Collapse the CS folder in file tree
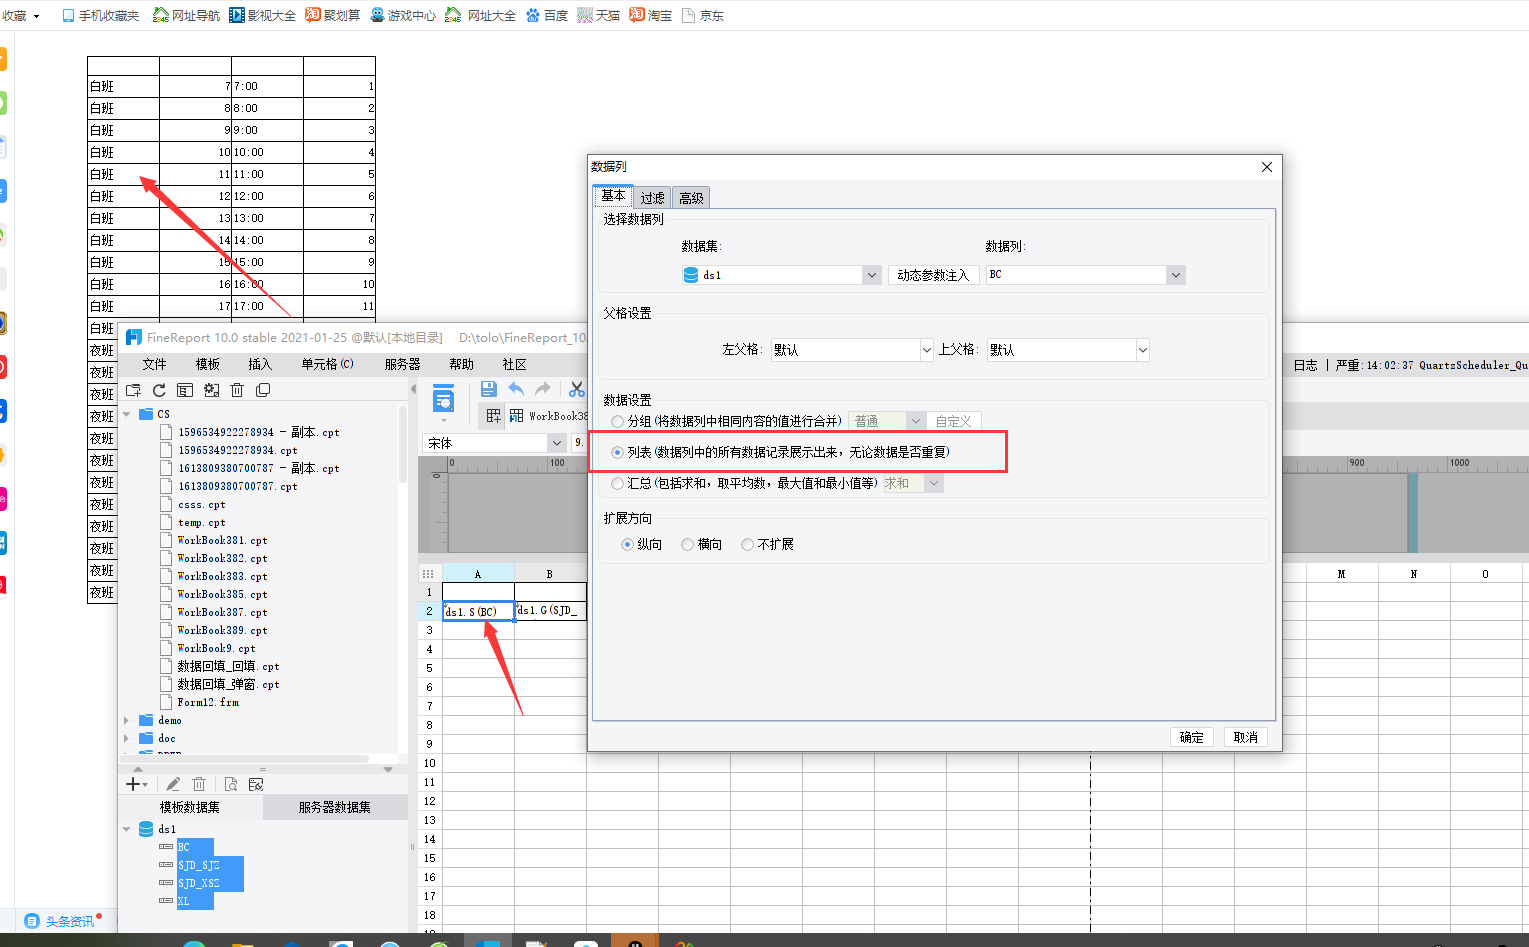1529x947 pixels. coord(127,414)
